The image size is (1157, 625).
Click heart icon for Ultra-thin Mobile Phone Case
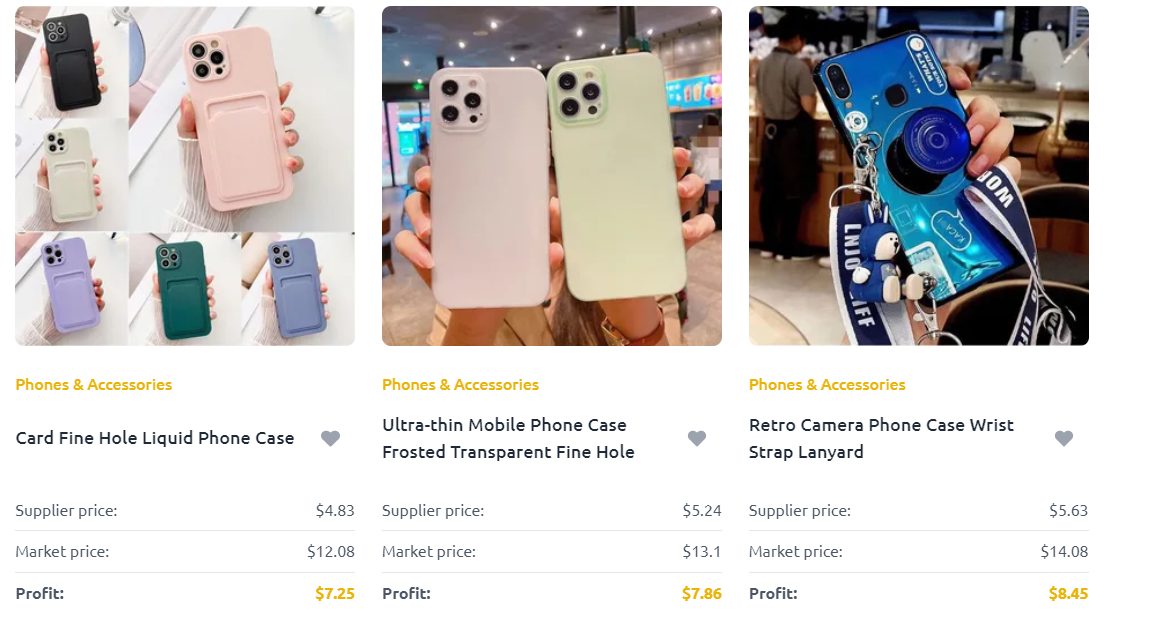(x=697, y=438)
